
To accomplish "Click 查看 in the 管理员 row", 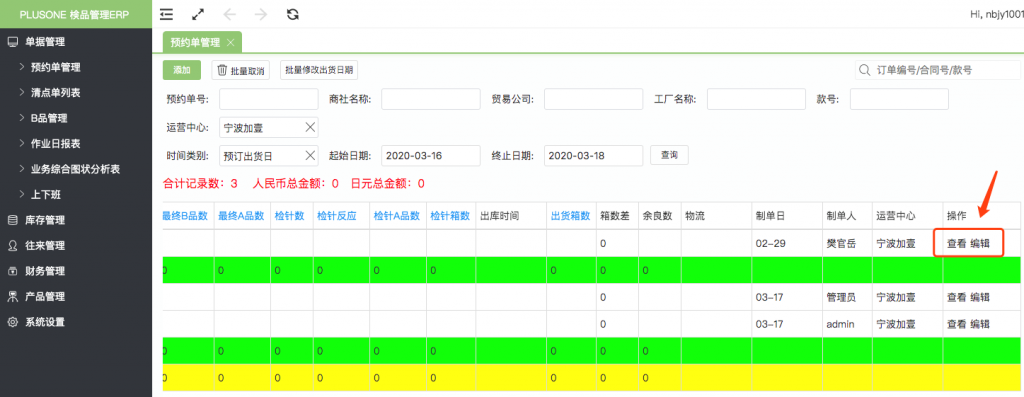I will coord(956,298).
